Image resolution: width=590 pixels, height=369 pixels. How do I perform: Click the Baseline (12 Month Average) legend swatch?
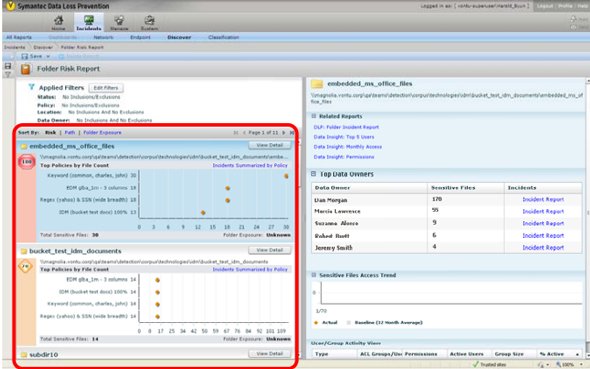pos(348,323)
